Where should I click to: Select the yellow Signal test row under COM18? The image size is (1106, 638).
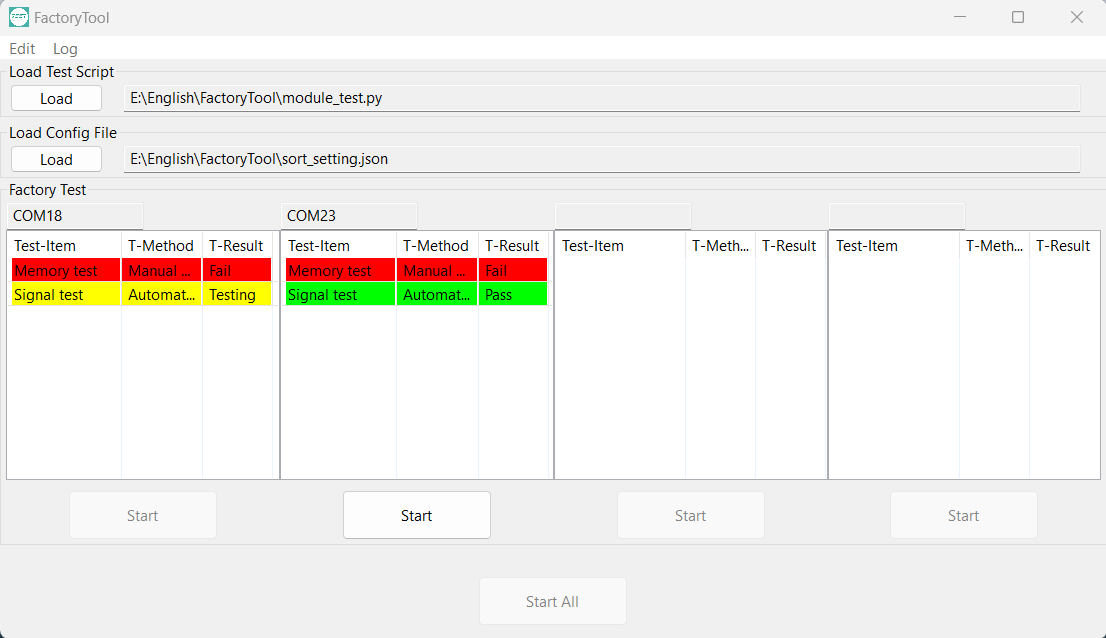click(x=65, y=295)
